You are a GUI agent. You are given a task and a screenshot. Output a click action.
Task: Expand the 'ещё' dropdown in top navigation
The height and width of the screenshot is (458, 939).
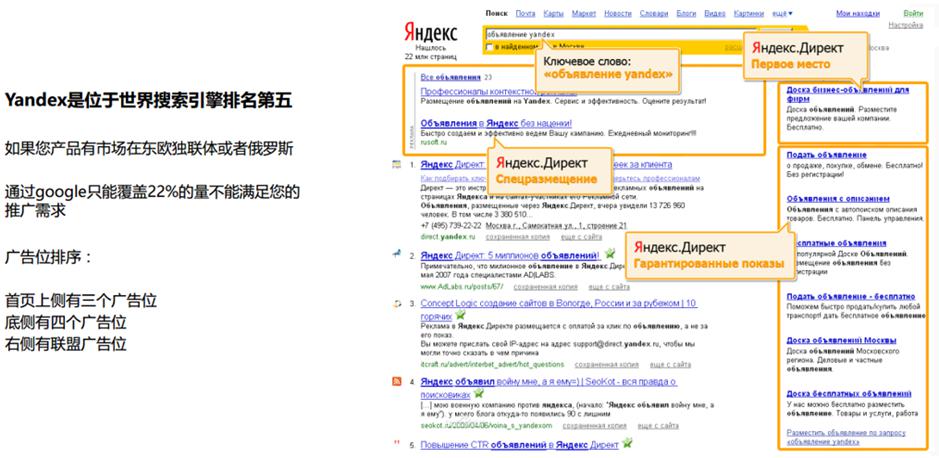782,13
